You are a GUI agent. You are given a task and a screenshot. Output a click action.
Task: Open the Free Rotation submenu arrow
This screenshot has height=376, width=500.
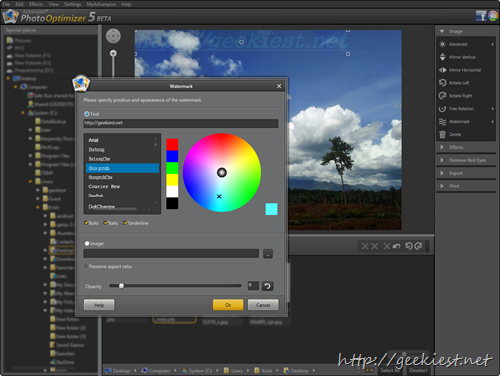492,109
